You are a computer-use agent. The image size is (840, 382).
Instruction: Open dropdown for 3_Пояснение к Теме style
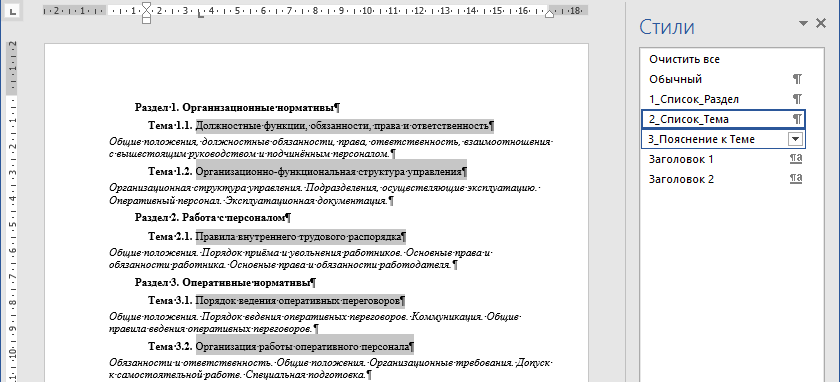click(x=796, y=139)
